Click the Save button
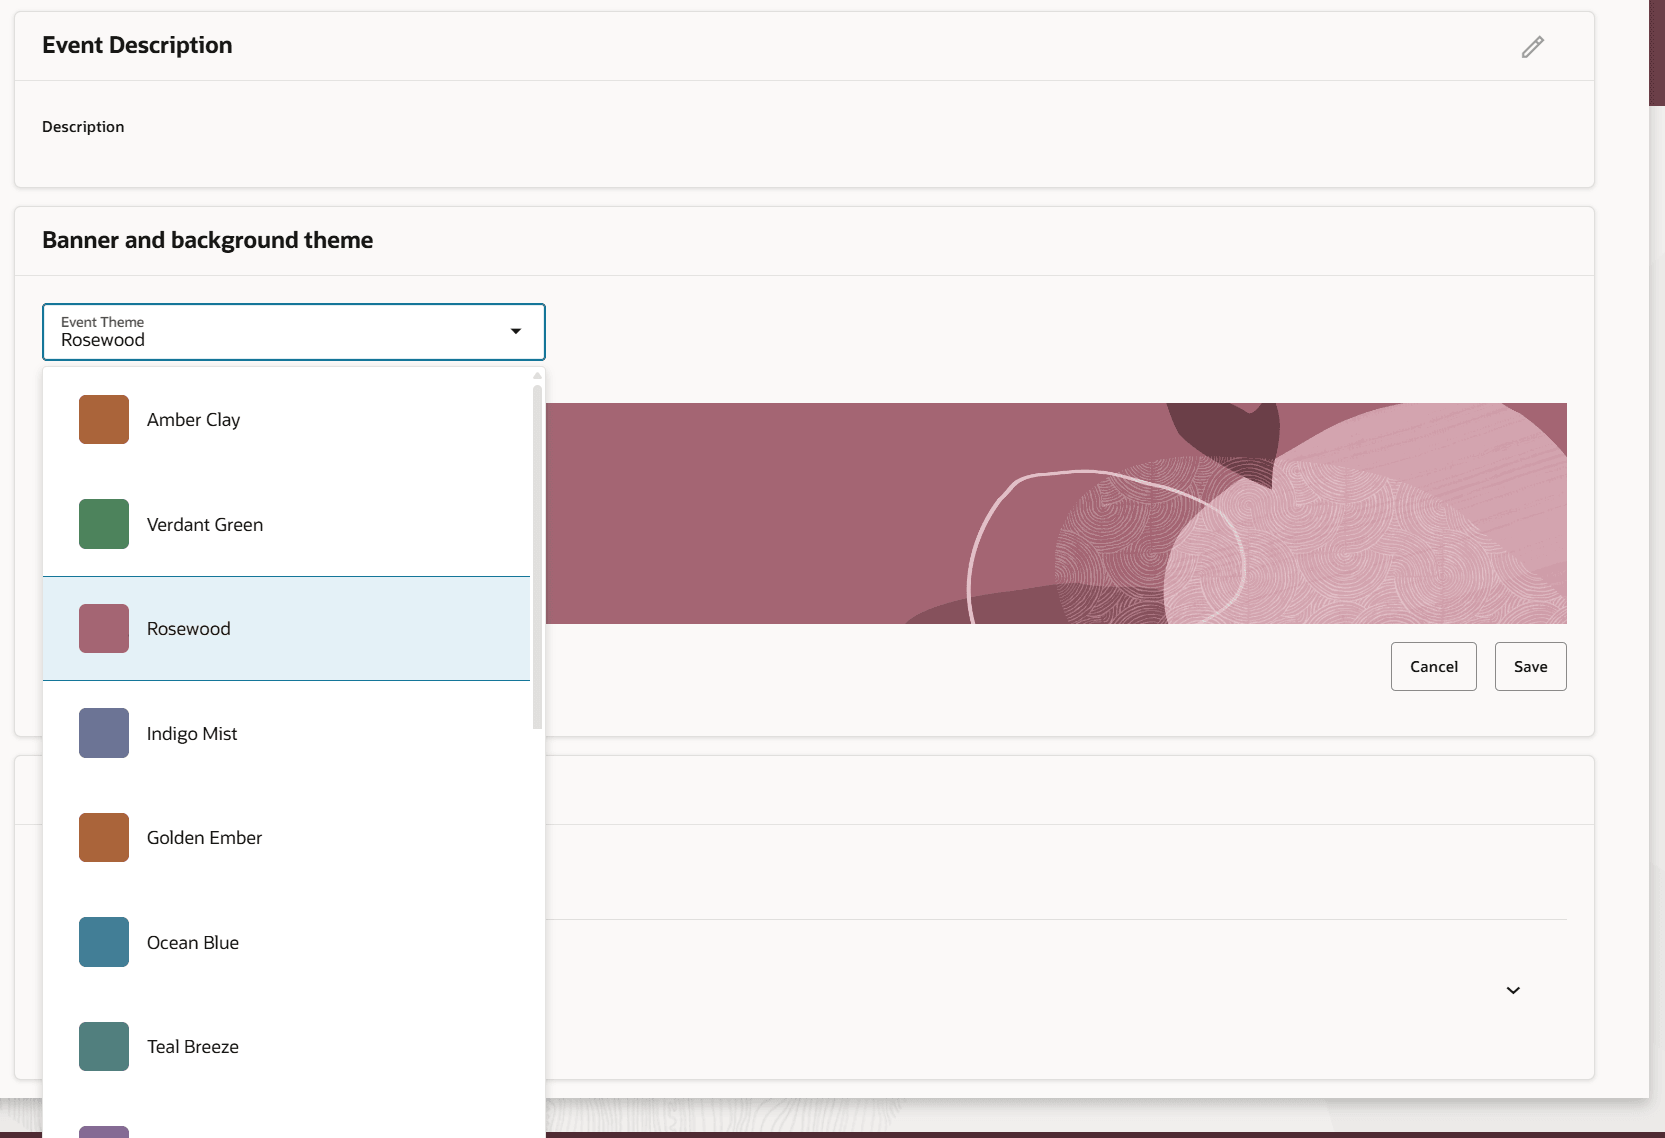This screenshot has width=1665, height=1138. click(1530, 666)
